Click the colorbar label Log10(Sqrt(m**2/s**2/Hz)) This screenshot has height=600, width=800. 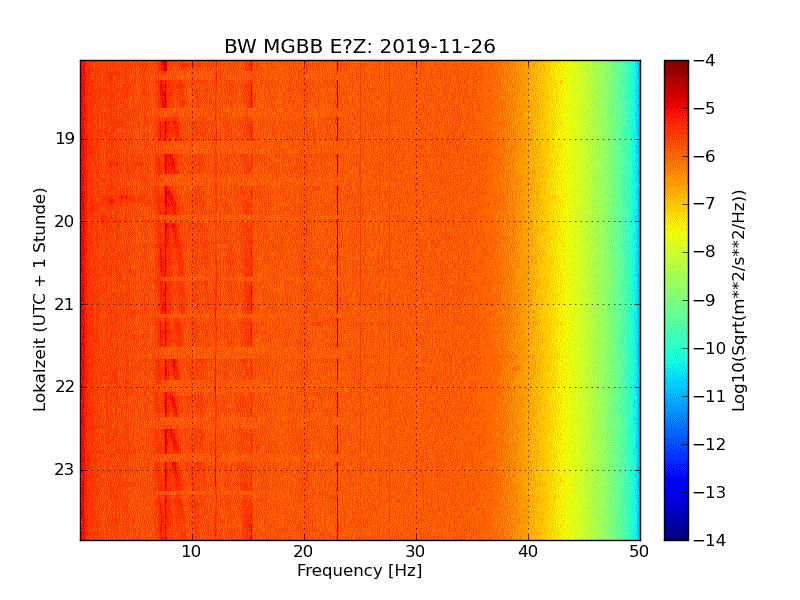tap(738, 300)
